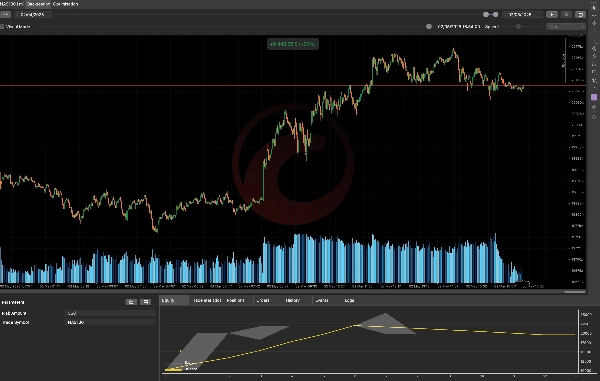The width and height of the screenshot is (600, 381).
Task: Switch to the Trade Statistics tab
Action: (207, 300)
